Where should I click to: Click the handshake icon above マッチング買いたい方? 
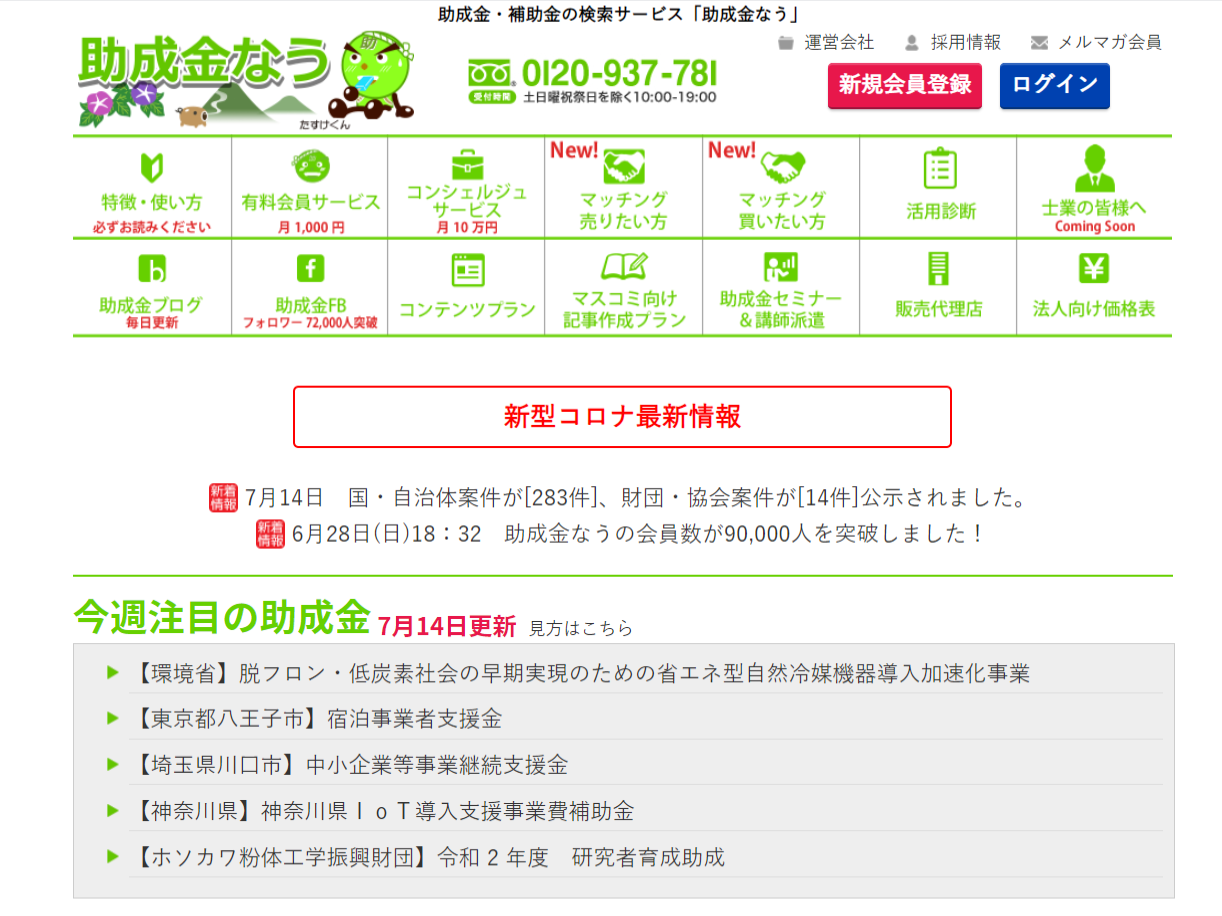(x=783, y=165)
